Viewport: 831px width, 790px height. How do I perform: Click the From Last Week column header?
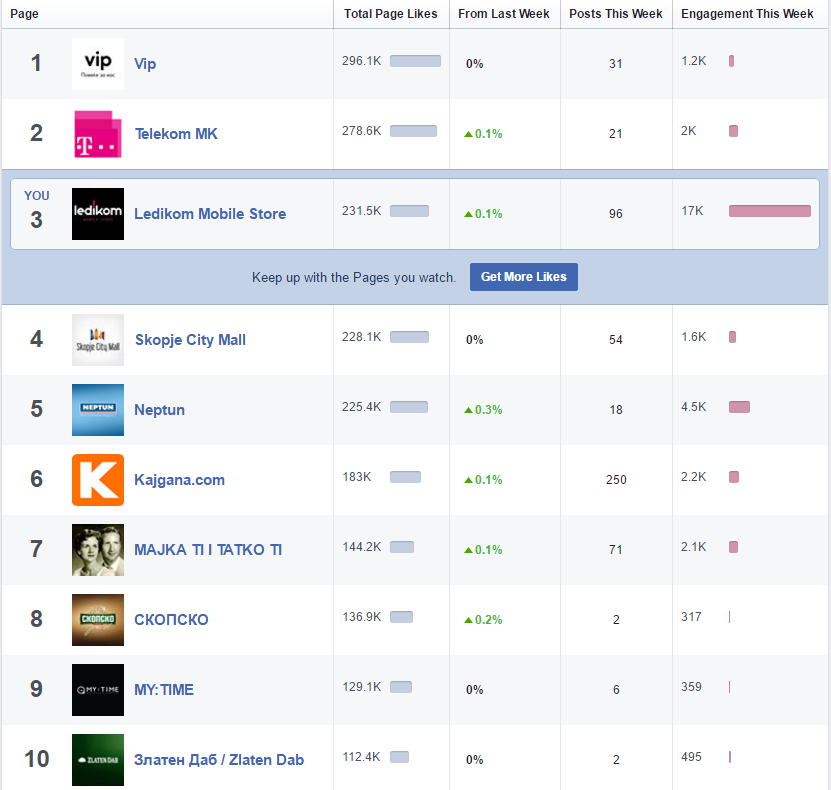[503, 14]
